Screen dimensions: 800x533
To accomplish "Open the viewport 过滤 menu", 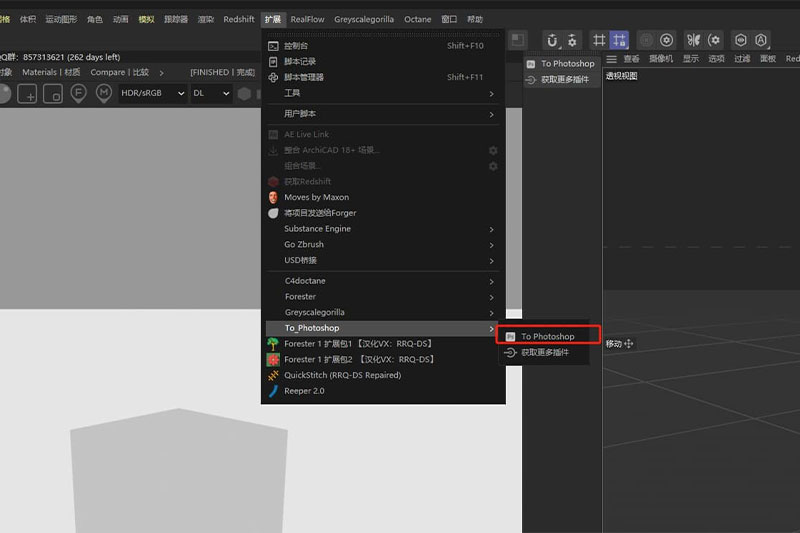I will tap(742, 59).
